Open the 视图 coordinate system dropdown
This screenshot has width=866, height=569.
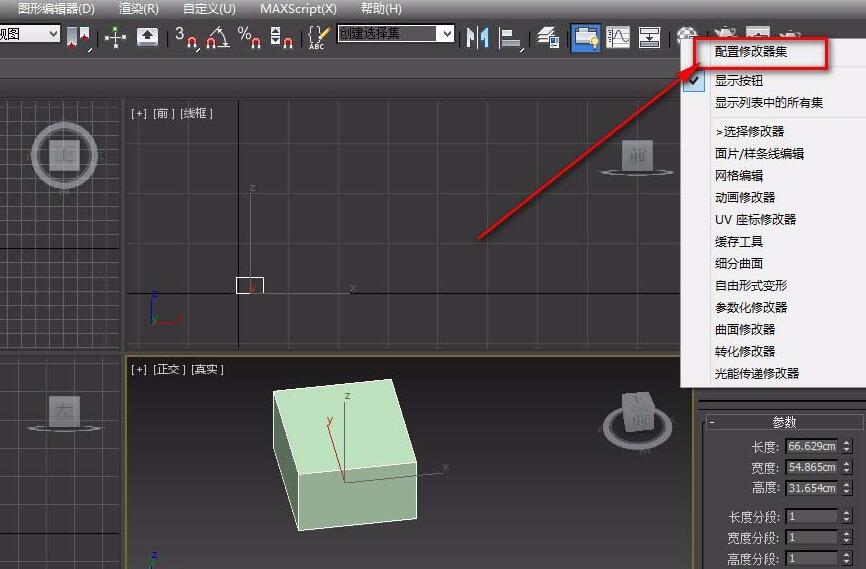pos(53,34)
